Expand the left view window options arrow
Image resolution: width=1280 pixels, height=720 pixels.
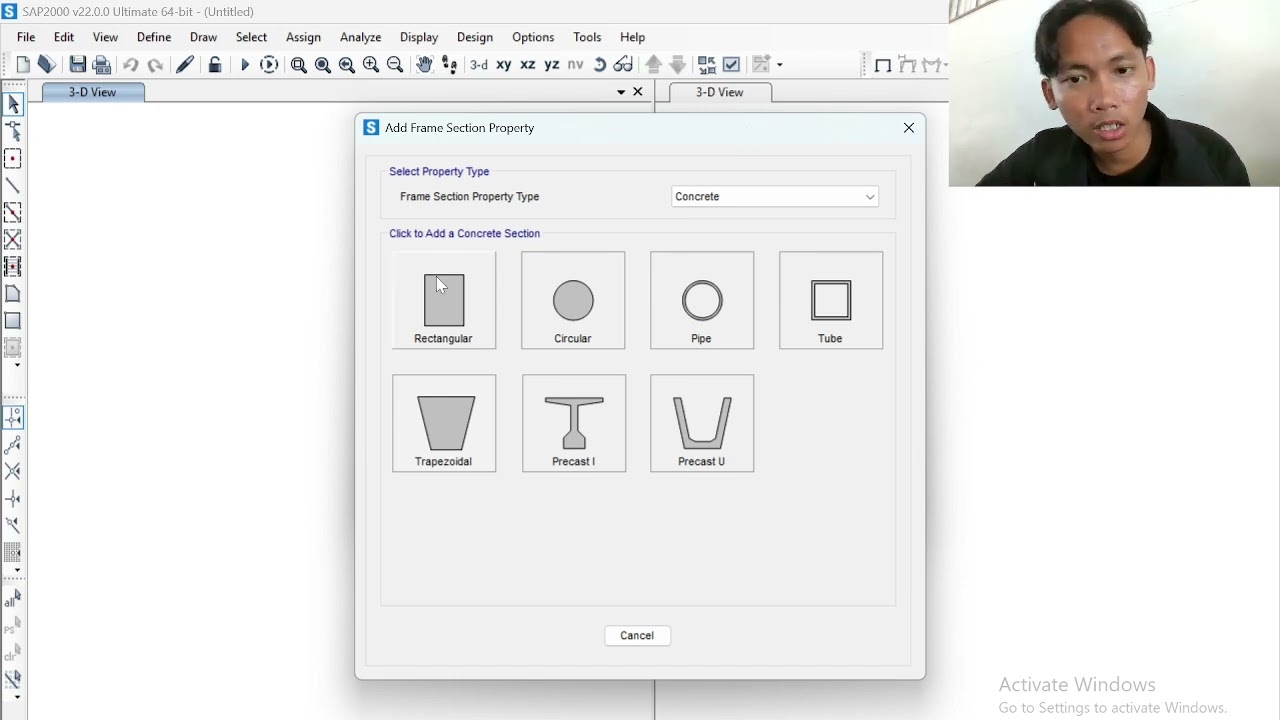(621, 92)
